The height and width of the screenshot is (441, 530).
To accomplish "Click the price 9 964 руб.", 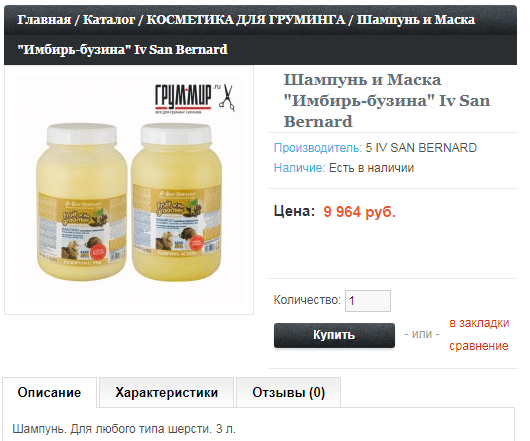I will click(x=359, y=212).
